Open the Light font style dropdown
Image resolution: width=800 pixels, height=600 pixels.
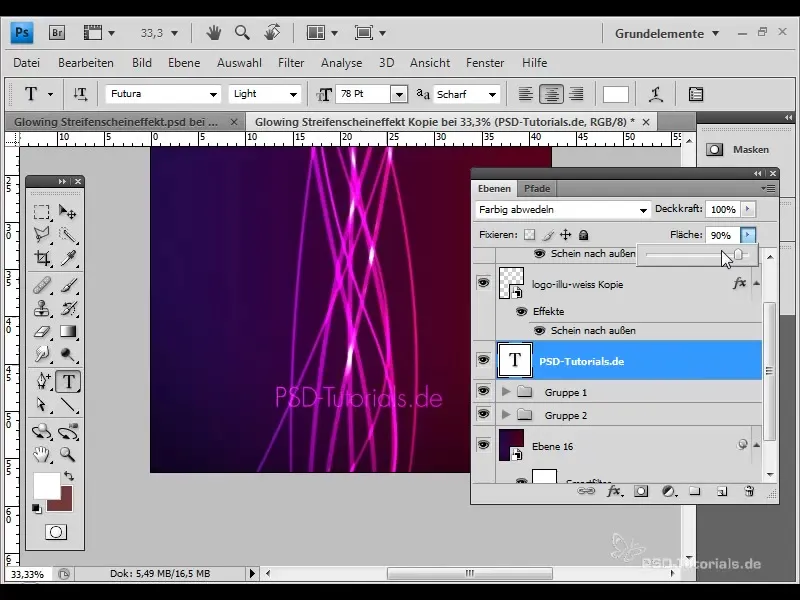(x=293, y=94)
